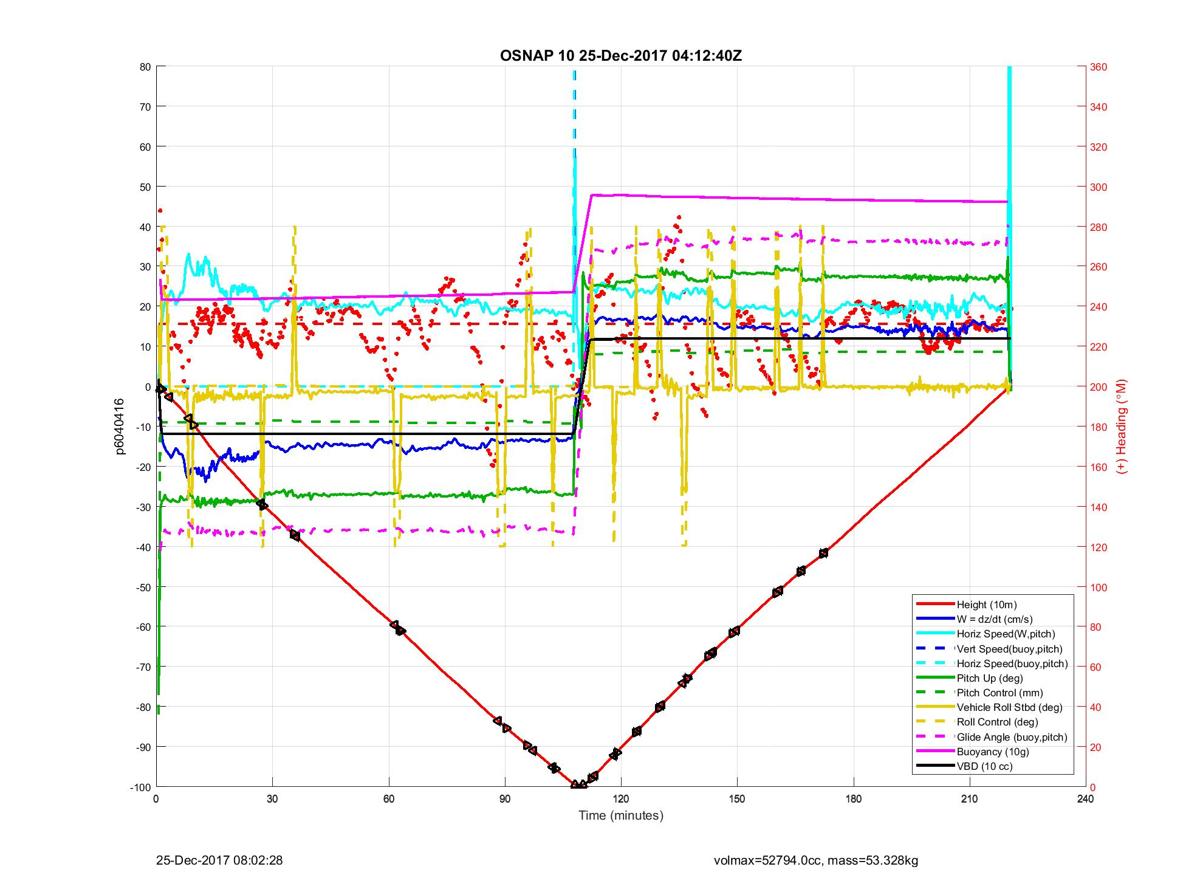Click red heading axis tick label 360
The width and height of the screenshot is (1200, 885).
(1099, 67)
